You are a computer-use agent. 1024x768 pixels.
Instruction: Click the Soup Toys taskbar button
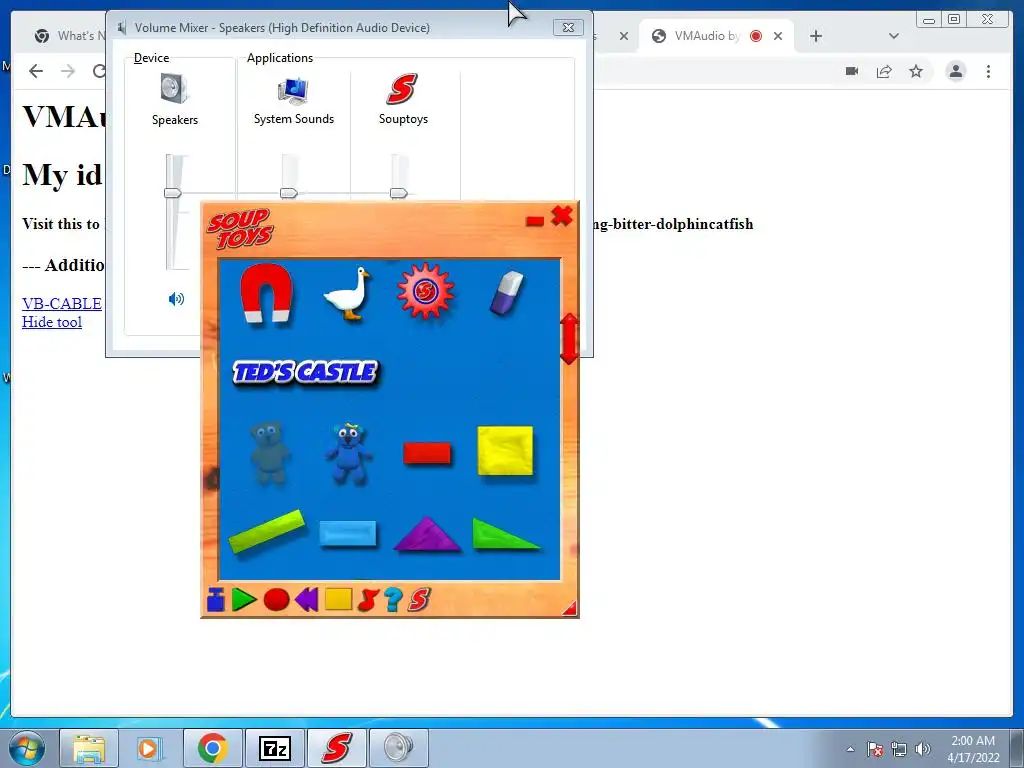click(336, 748)
